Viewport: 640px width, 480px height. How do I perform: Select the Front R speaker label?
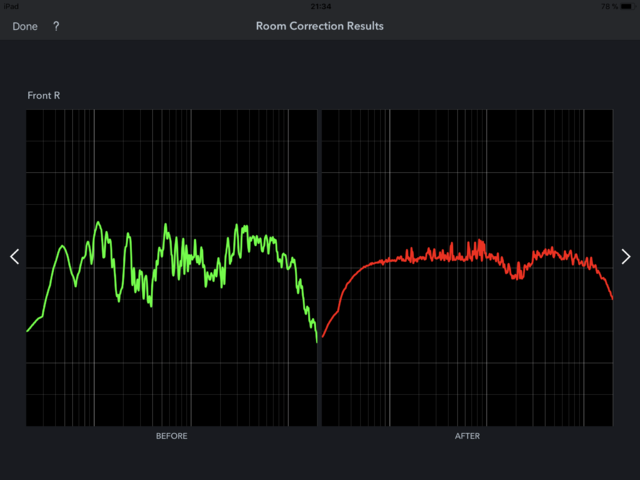(x=44, y=96)
